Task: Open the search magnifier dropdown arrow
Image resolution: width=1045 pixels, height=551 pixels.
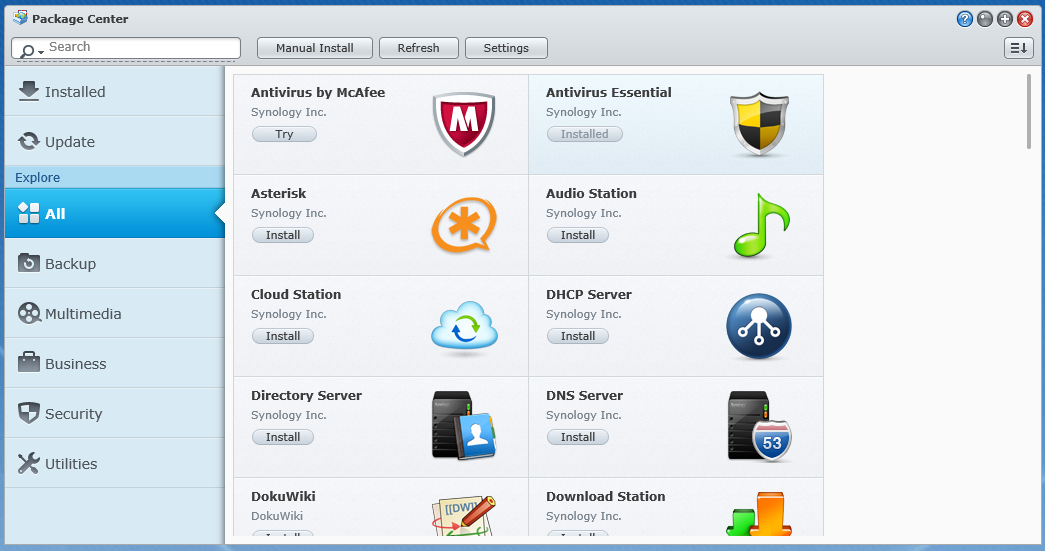Action: coord(41,51)
